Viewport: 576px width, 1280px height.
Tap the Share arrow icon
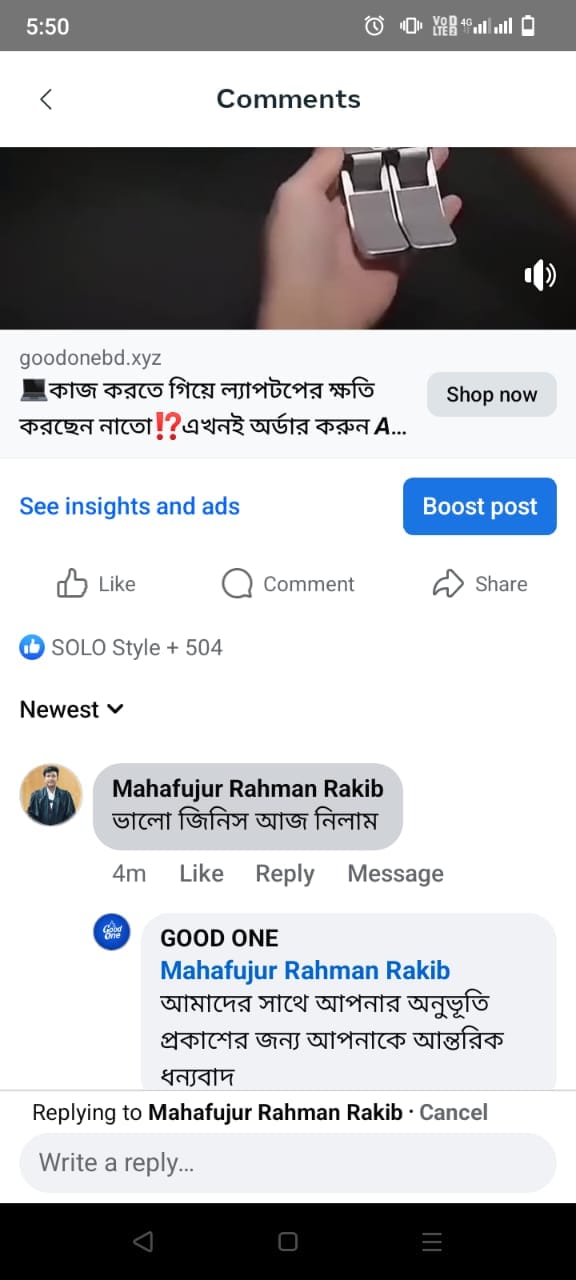pyautogui.click(x=448, y=584)
